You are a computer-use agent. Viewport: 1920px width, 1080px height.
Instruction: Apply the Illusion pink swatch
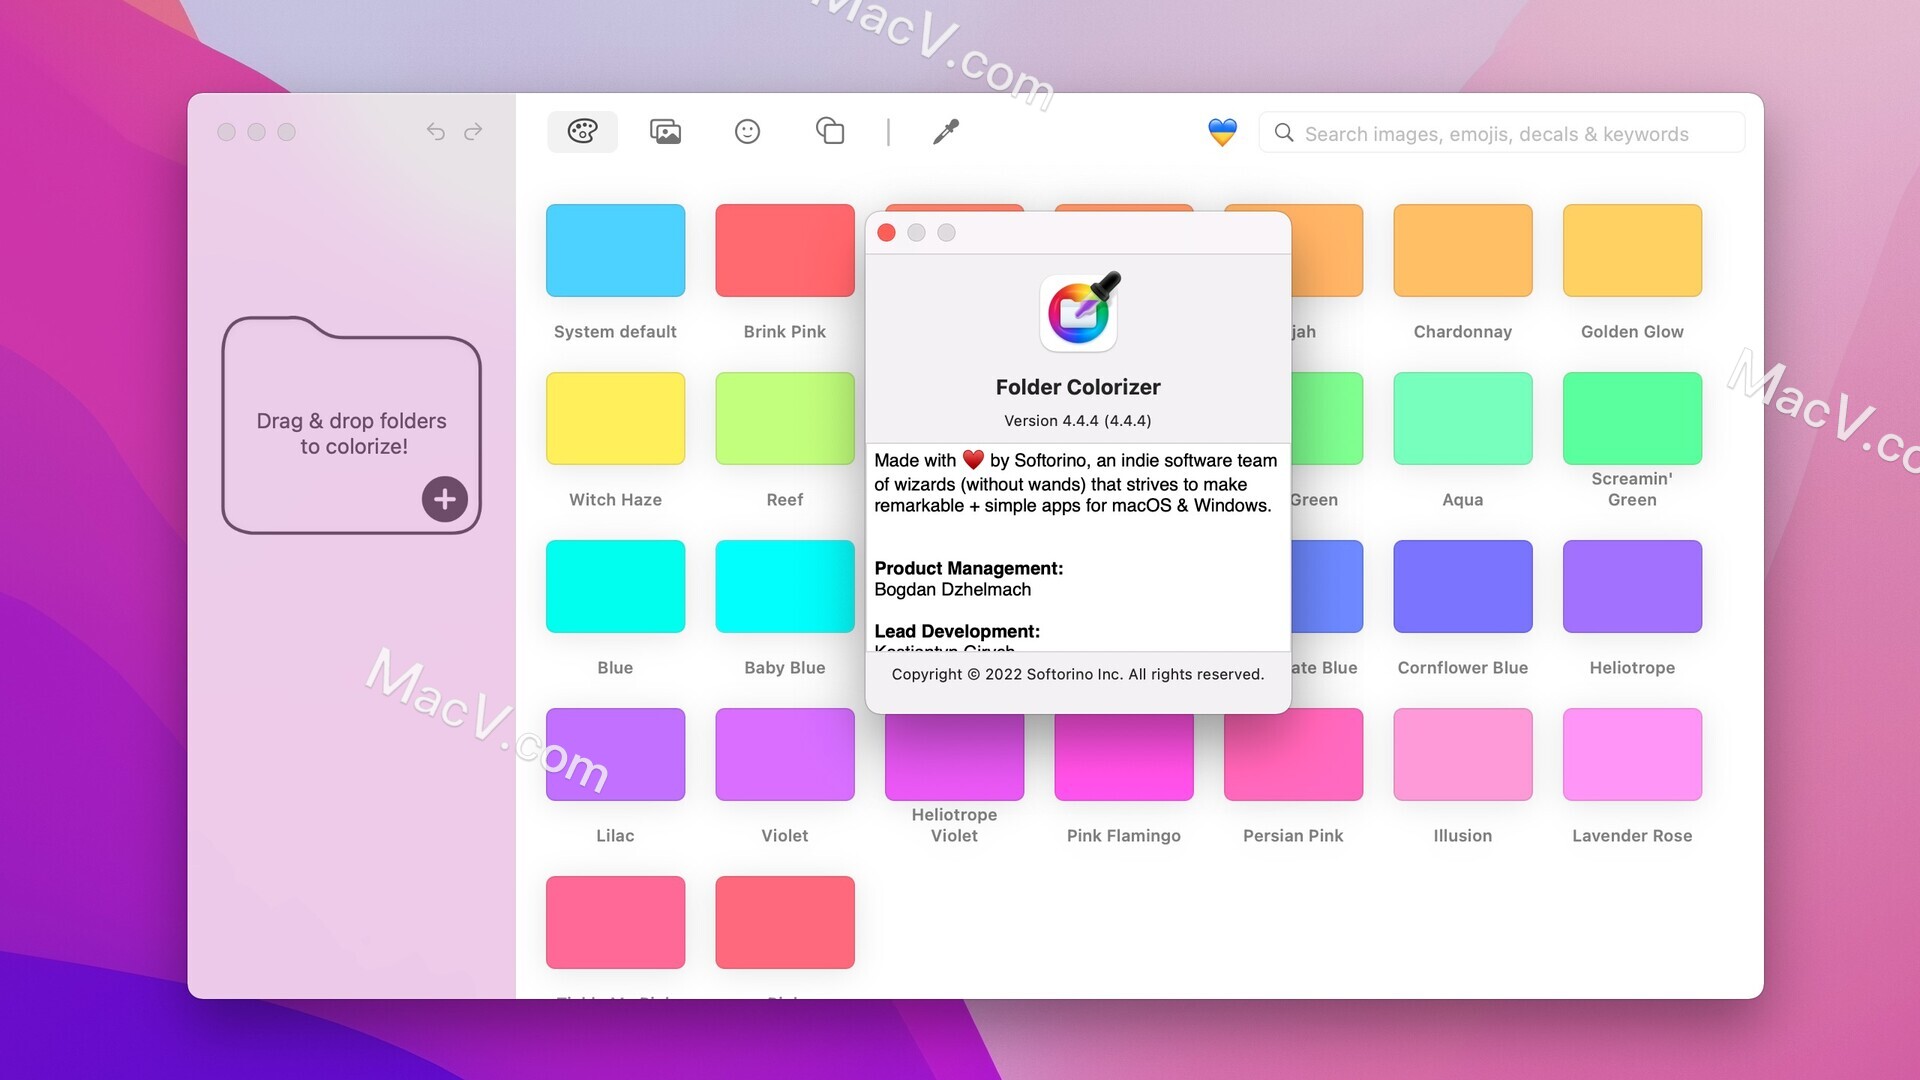click(1463, 754)
